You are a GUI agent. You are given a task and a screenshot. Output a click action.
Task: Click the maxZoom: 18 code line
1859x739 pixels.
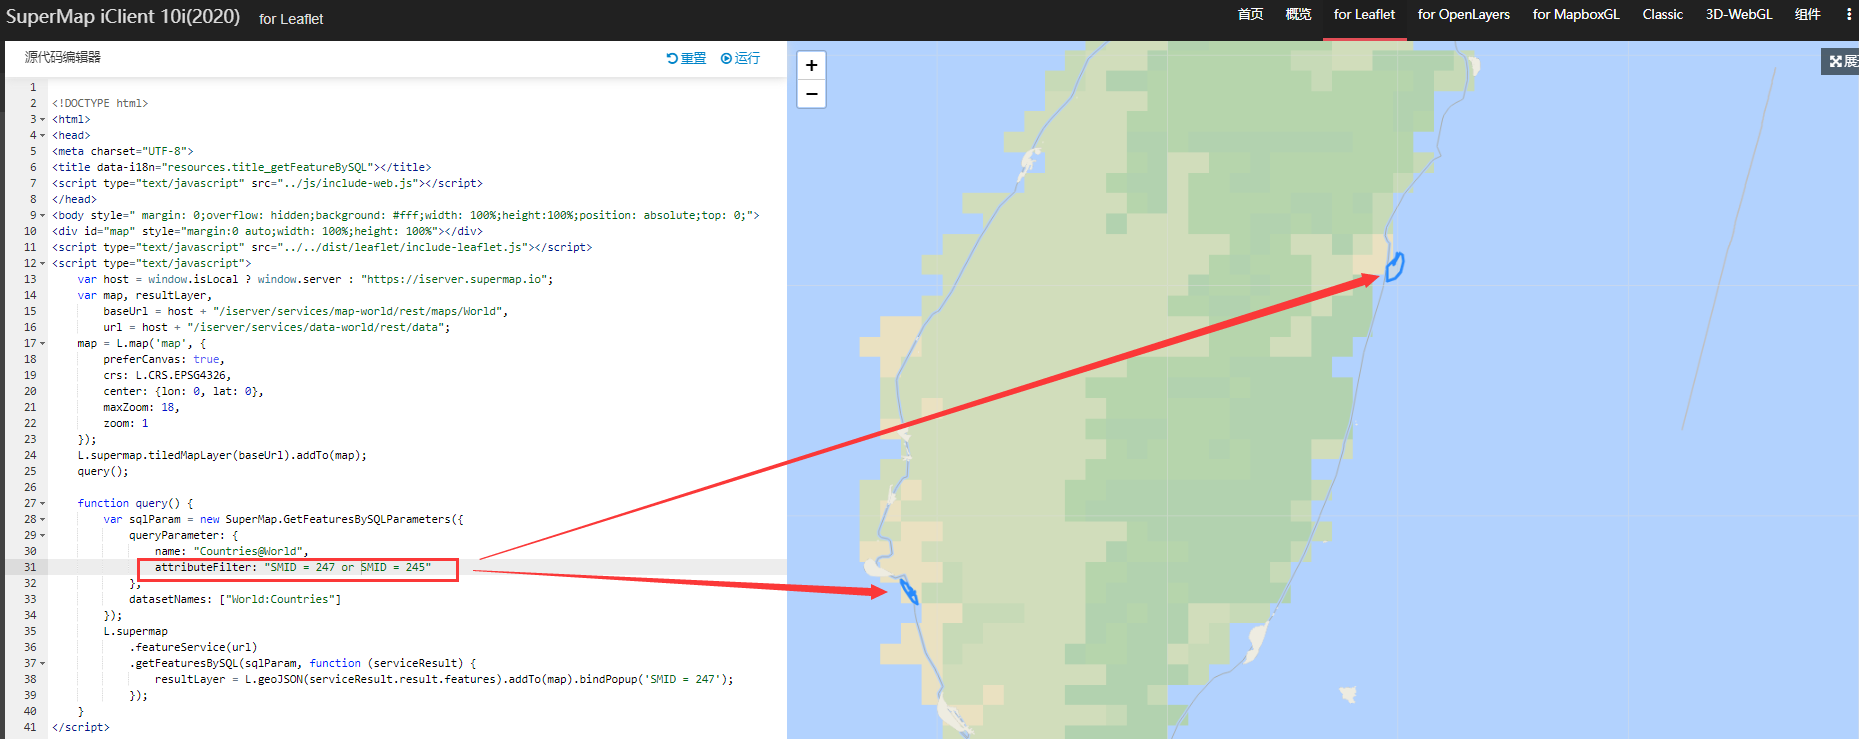coord(141,407)
